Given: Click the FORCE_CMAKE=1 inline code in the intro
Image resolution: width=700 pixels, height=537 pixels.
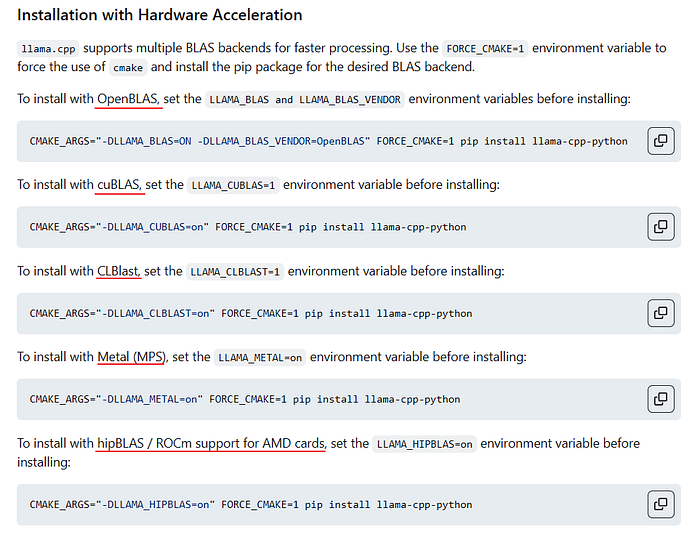Looking at the screenshot, I should coord(485,49).
